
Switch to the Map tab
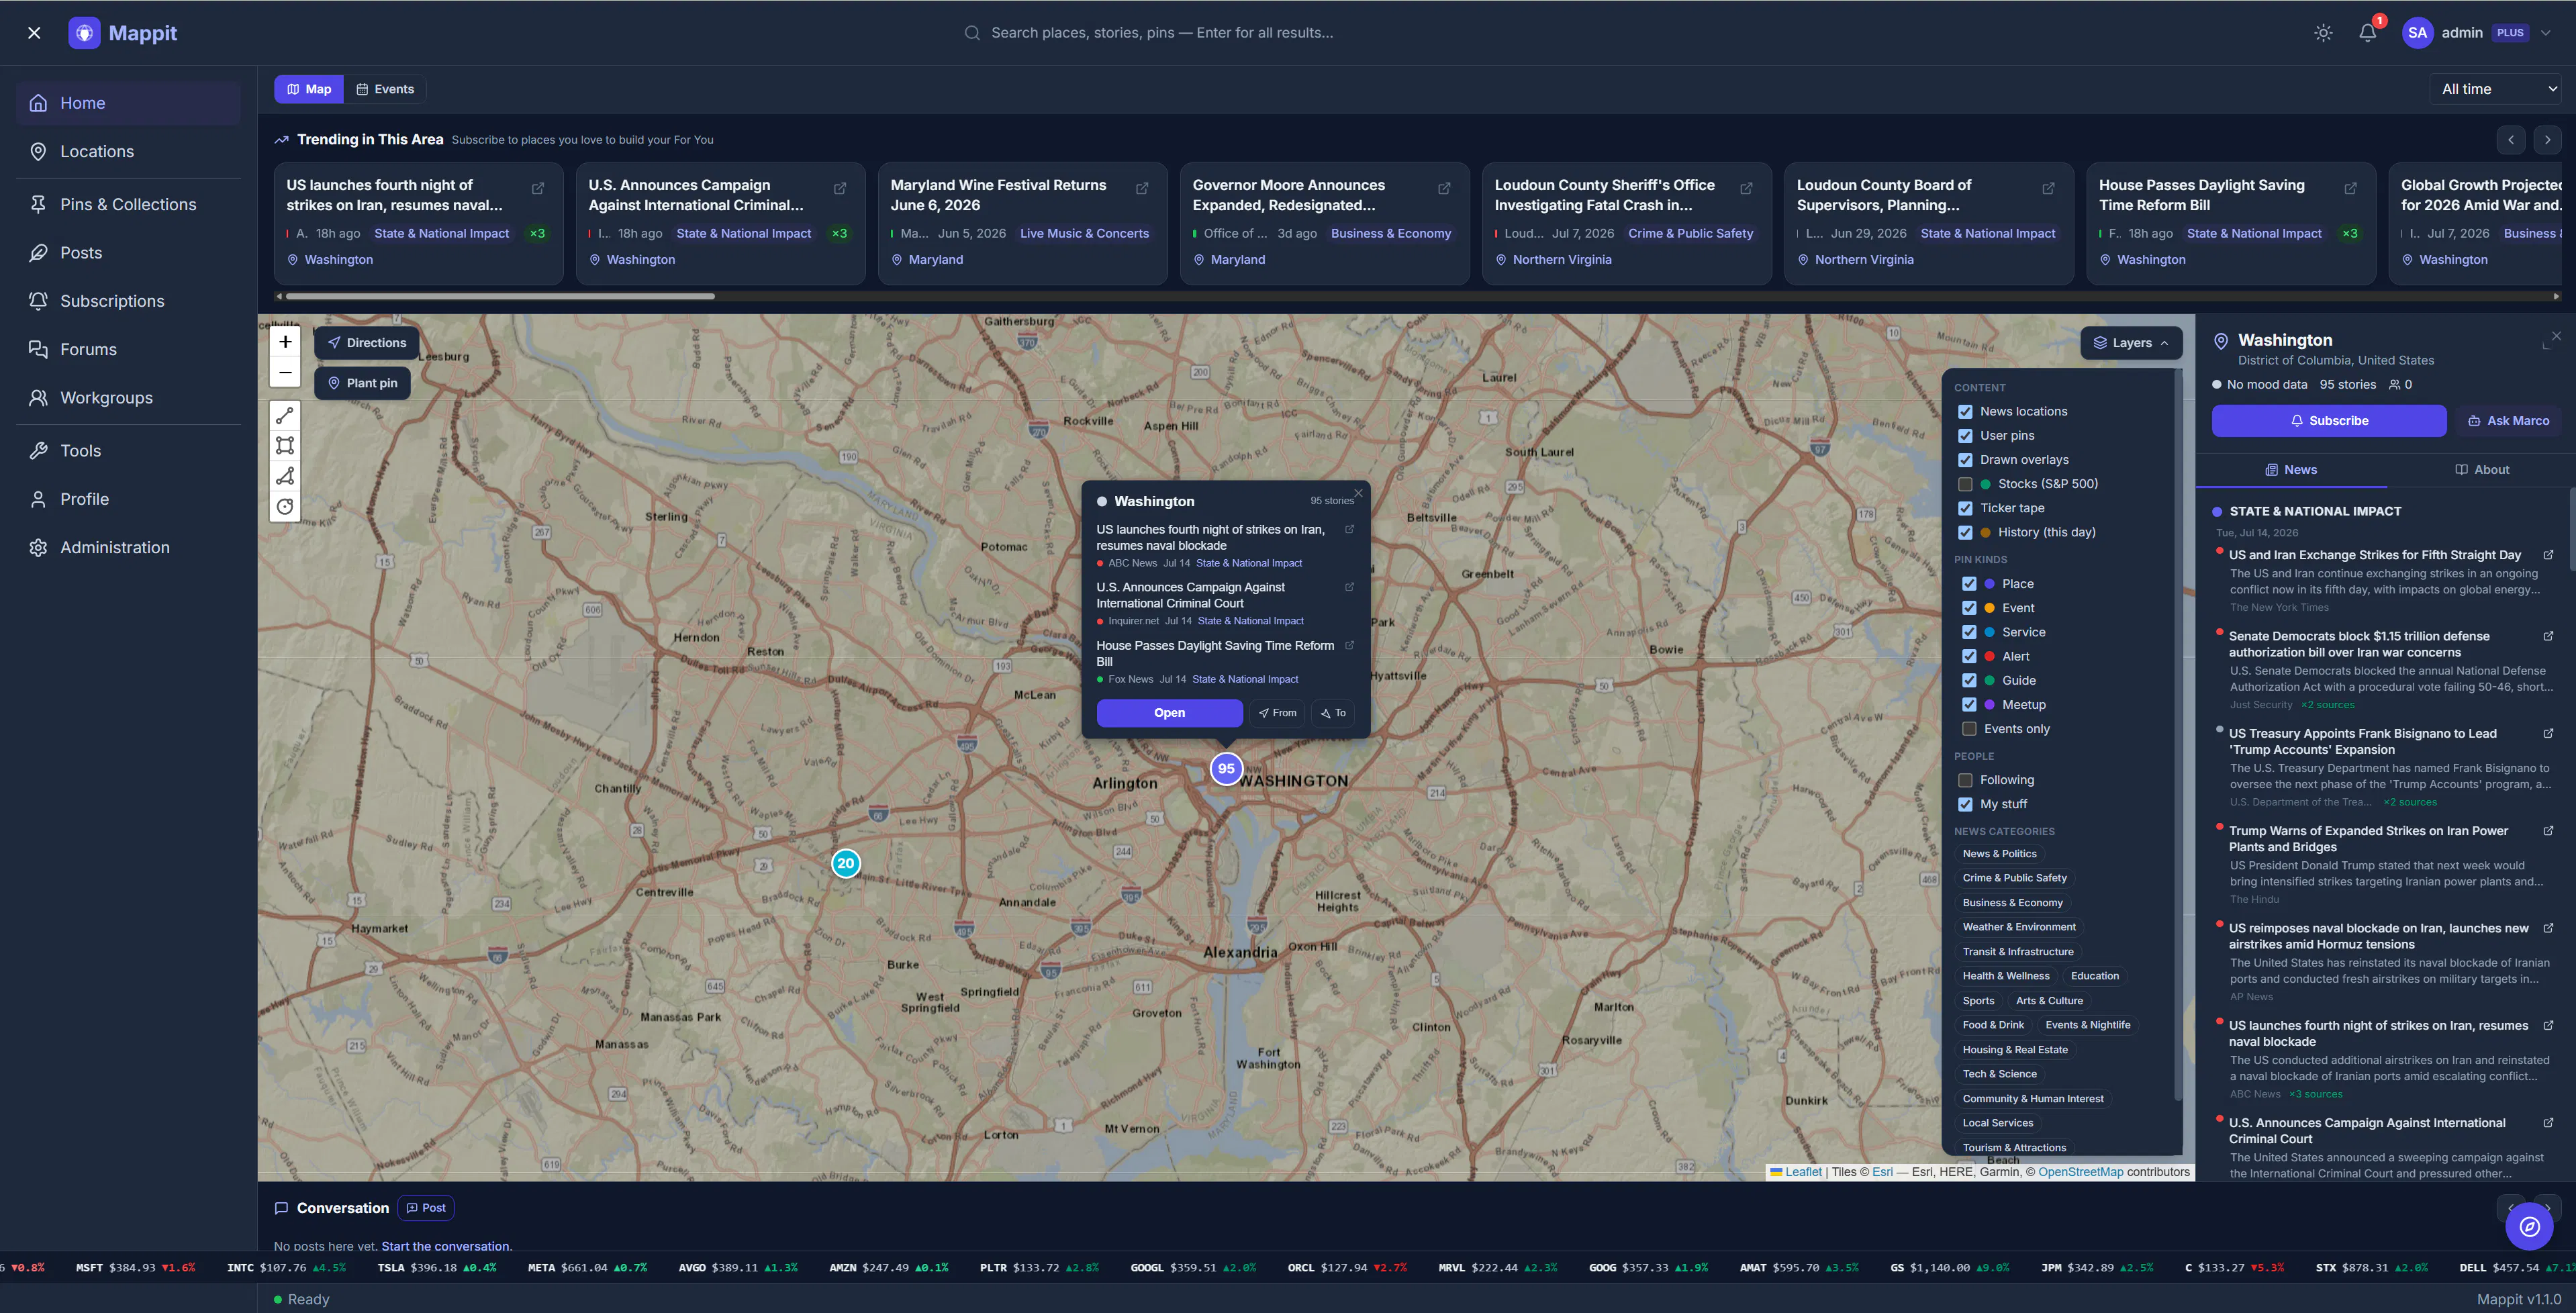pyautogui.click(x=309, y=89)
